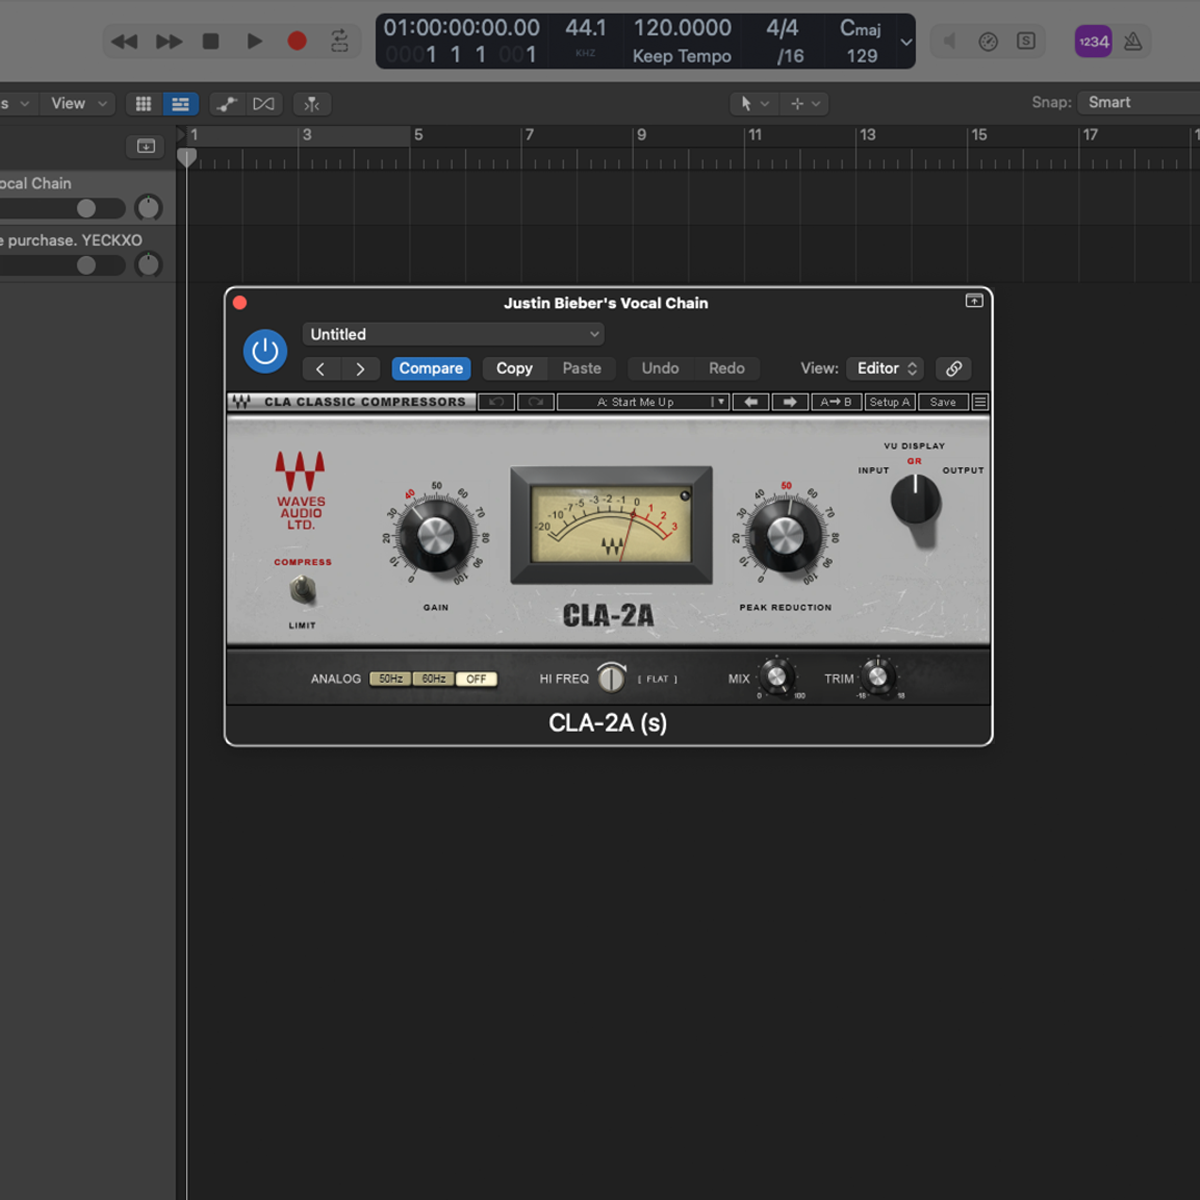Enable the cycle loop icon

pos(340,41)
